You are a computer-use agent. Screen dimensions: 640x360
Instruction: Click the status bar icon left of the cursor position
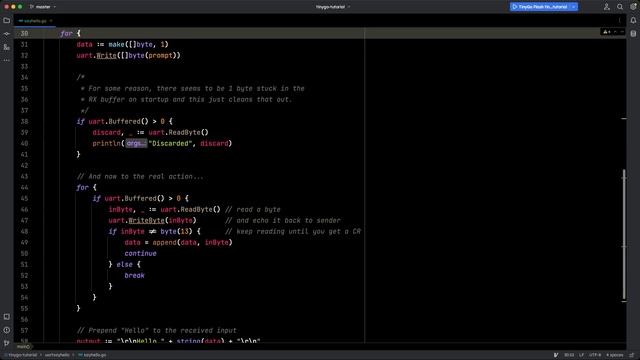(556, 355)
